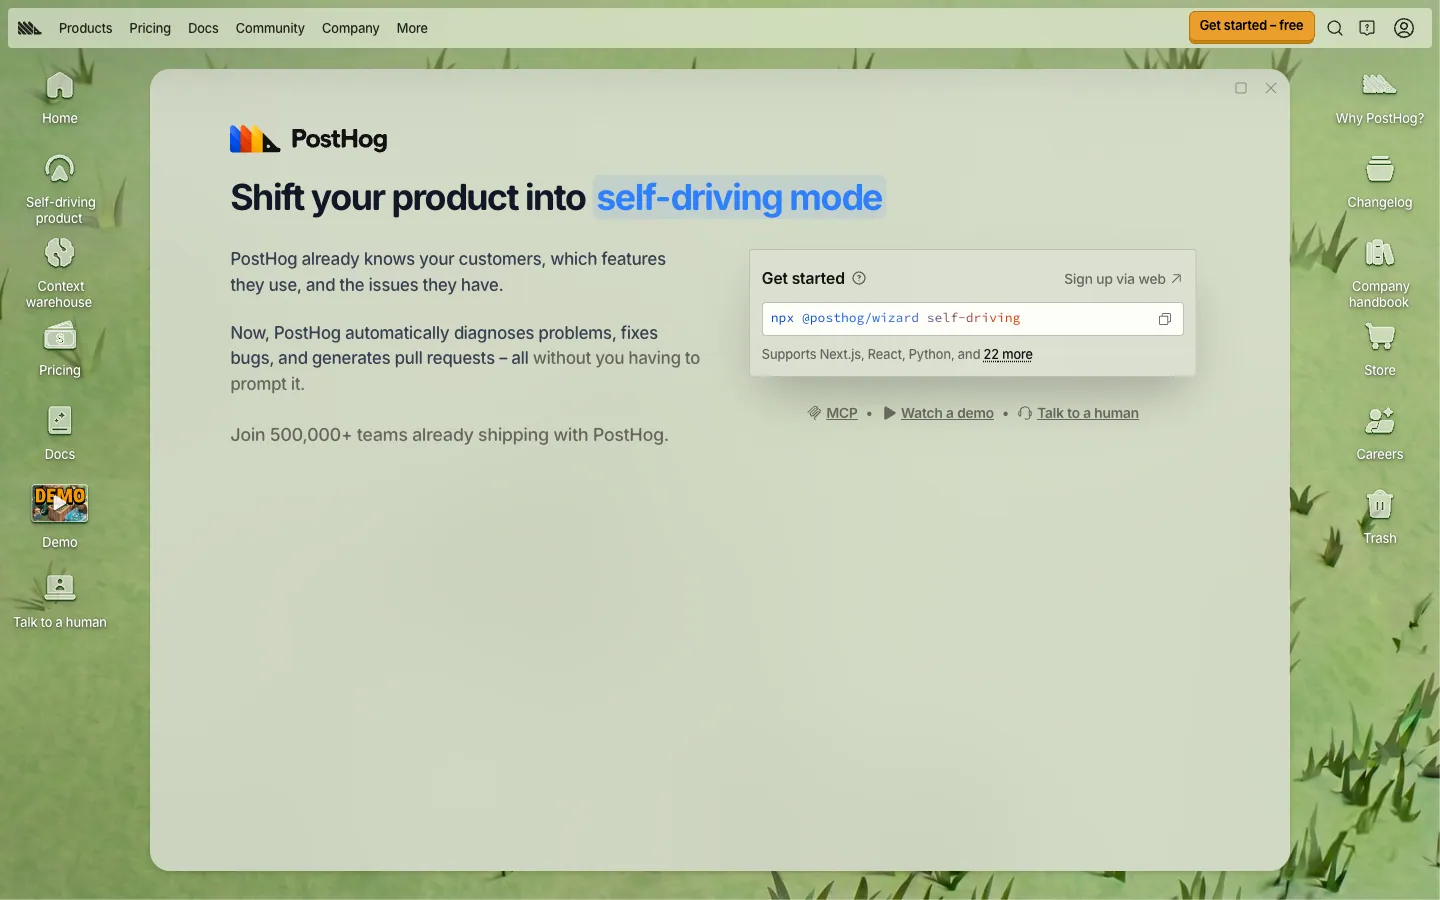Image resolution: width=1440 pixels, height=900 pixels.
Task: Click the PostHog logo in the window
Action: click(x=308, y=139)
